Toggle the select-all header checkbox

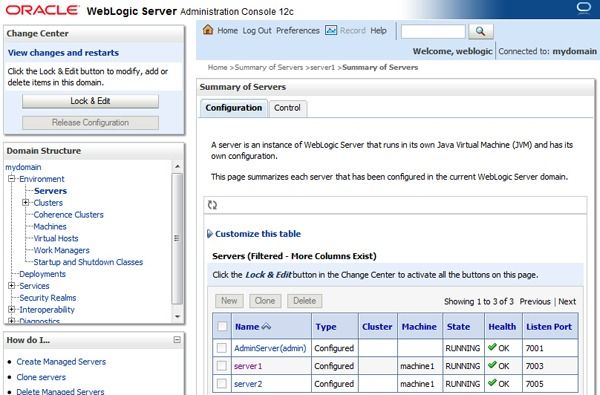pyautogui.click(x=222, y=326)
